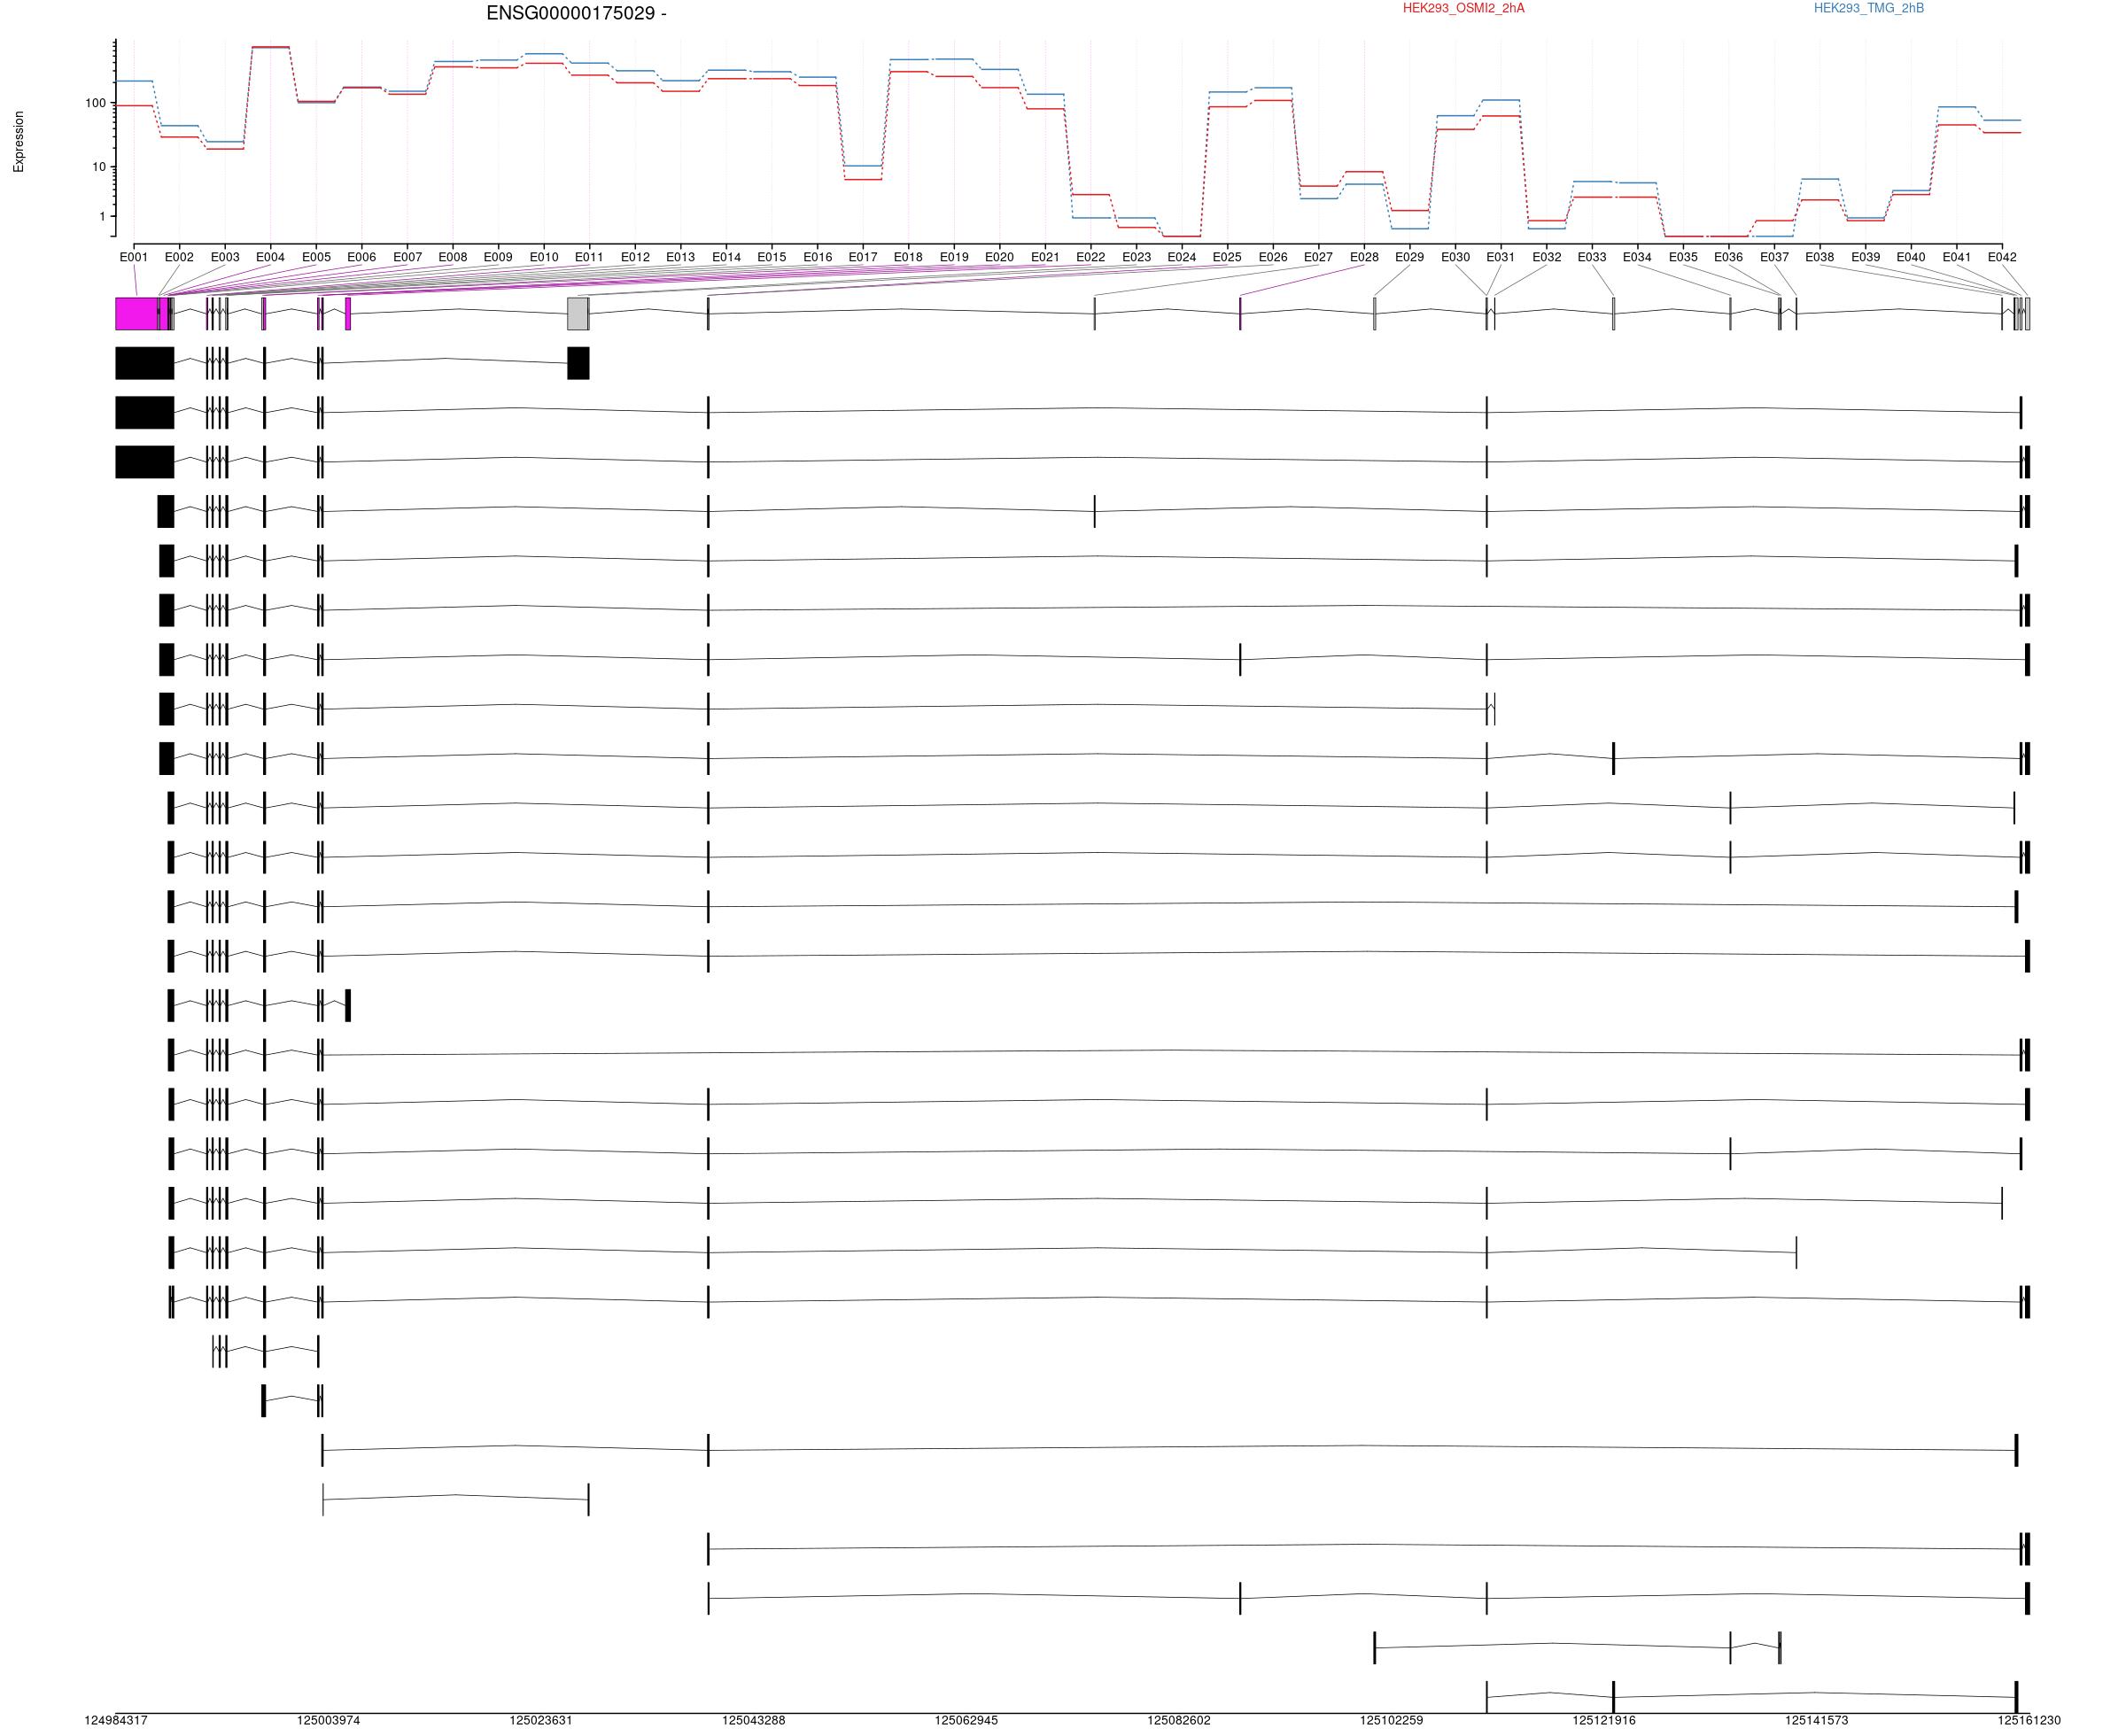Click the large magenta exon block in gene model
Screen dimensions: 2126x1736
click(137, 314)
